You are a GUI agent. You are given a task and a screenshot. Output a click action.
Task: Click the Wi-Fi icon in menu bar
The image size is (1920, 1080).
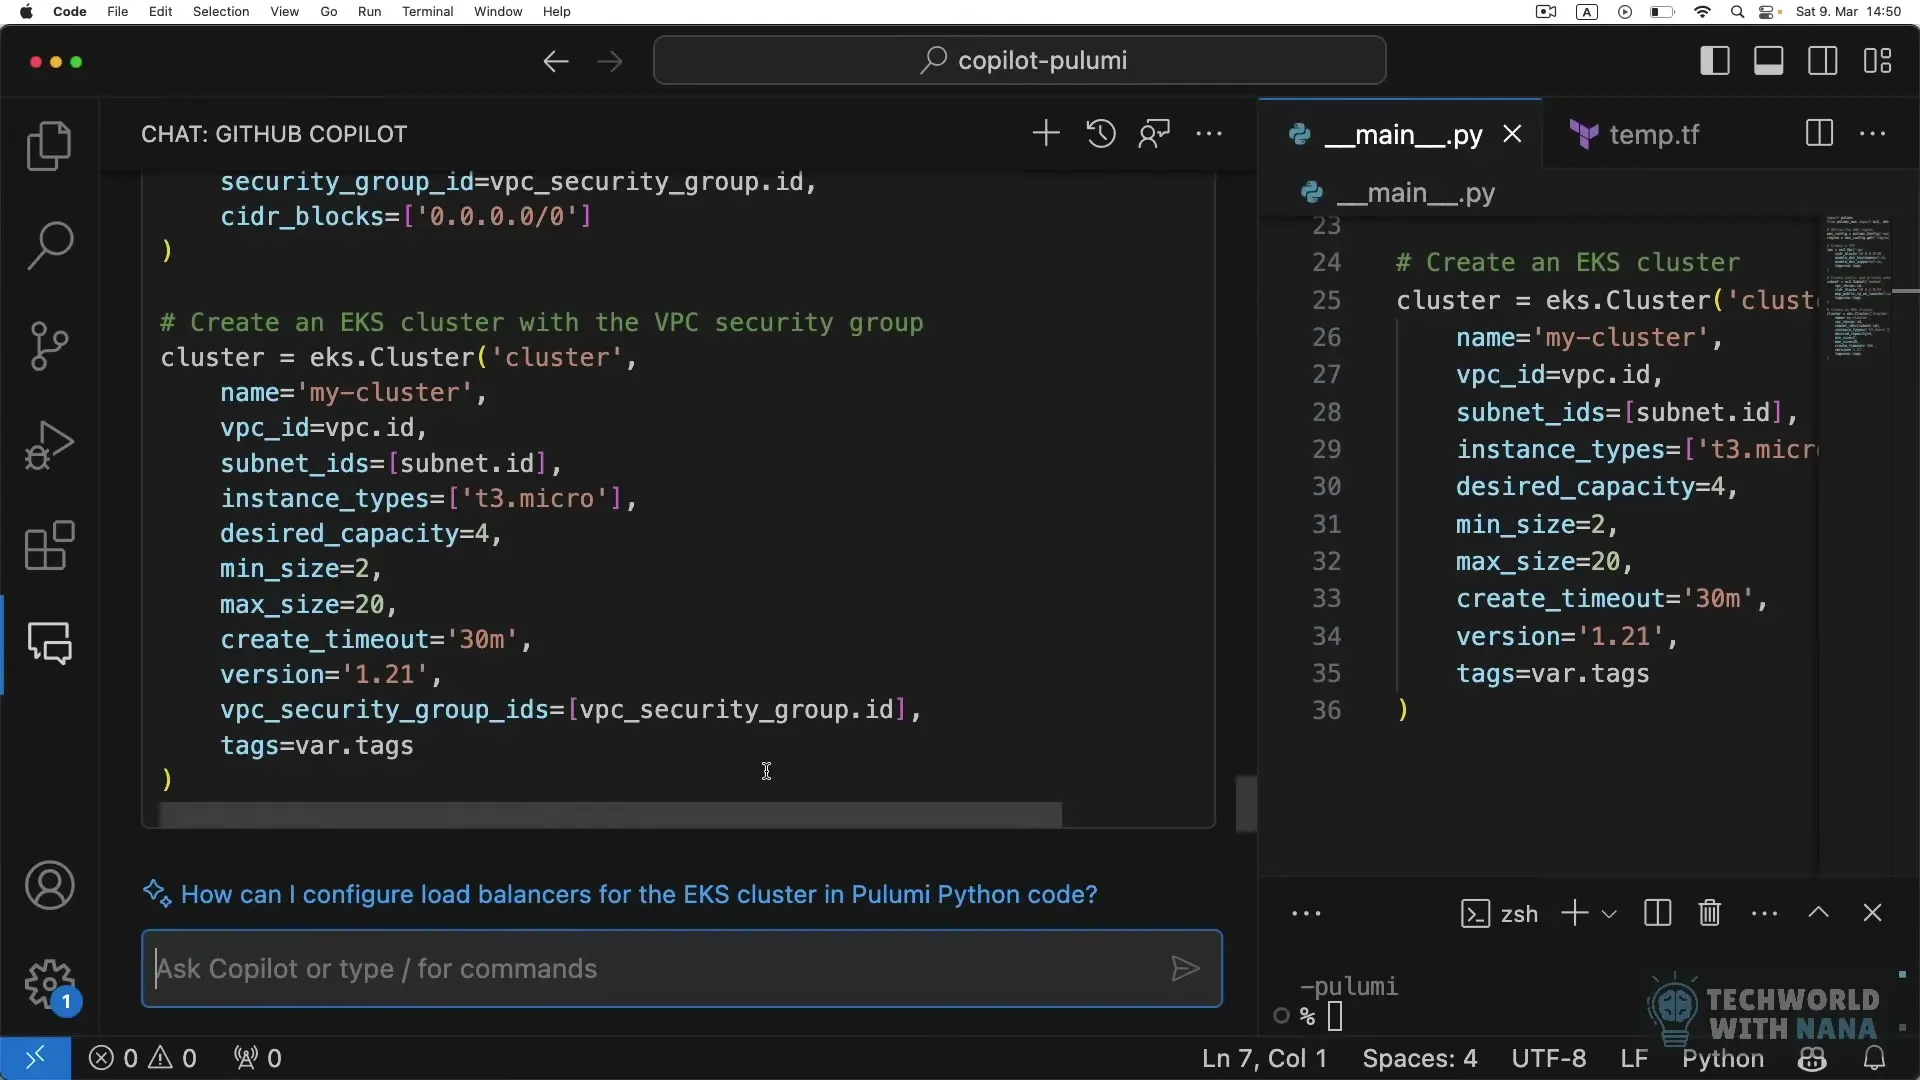(1702, 12)
